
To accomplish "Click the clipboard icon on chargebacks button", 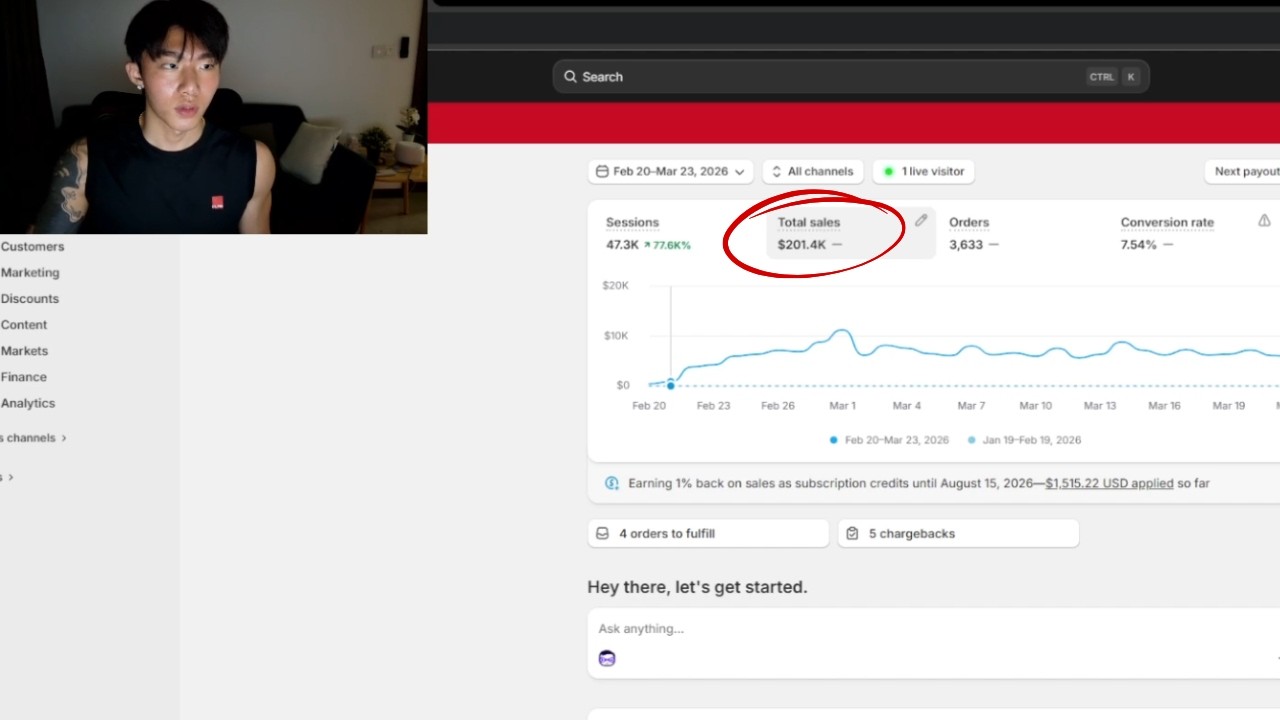I will click(x=852, y=533).
